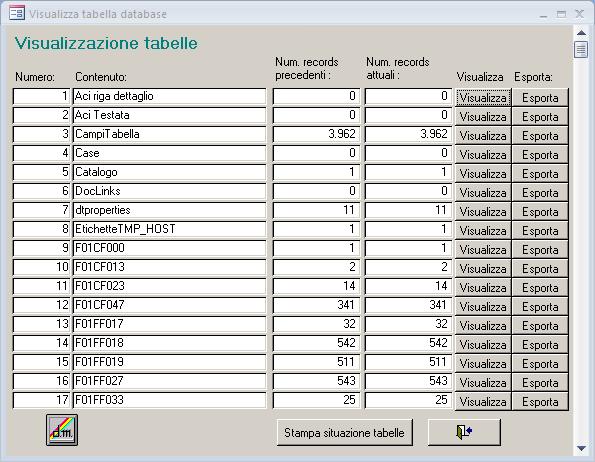This screenshot has width=595, height=462.
Task: Click the Stampa situazione tabelle button
Action: point(345,432)
